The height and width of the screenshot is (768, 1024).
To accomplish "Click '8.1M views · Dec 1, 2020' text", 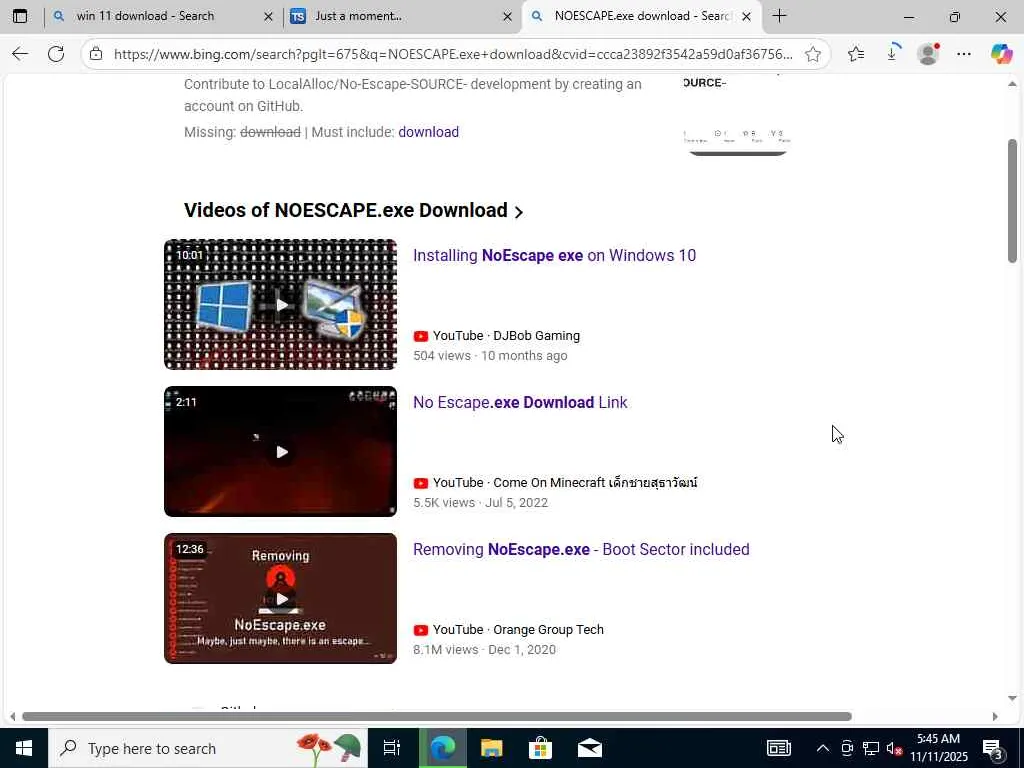I will (484, 650).
